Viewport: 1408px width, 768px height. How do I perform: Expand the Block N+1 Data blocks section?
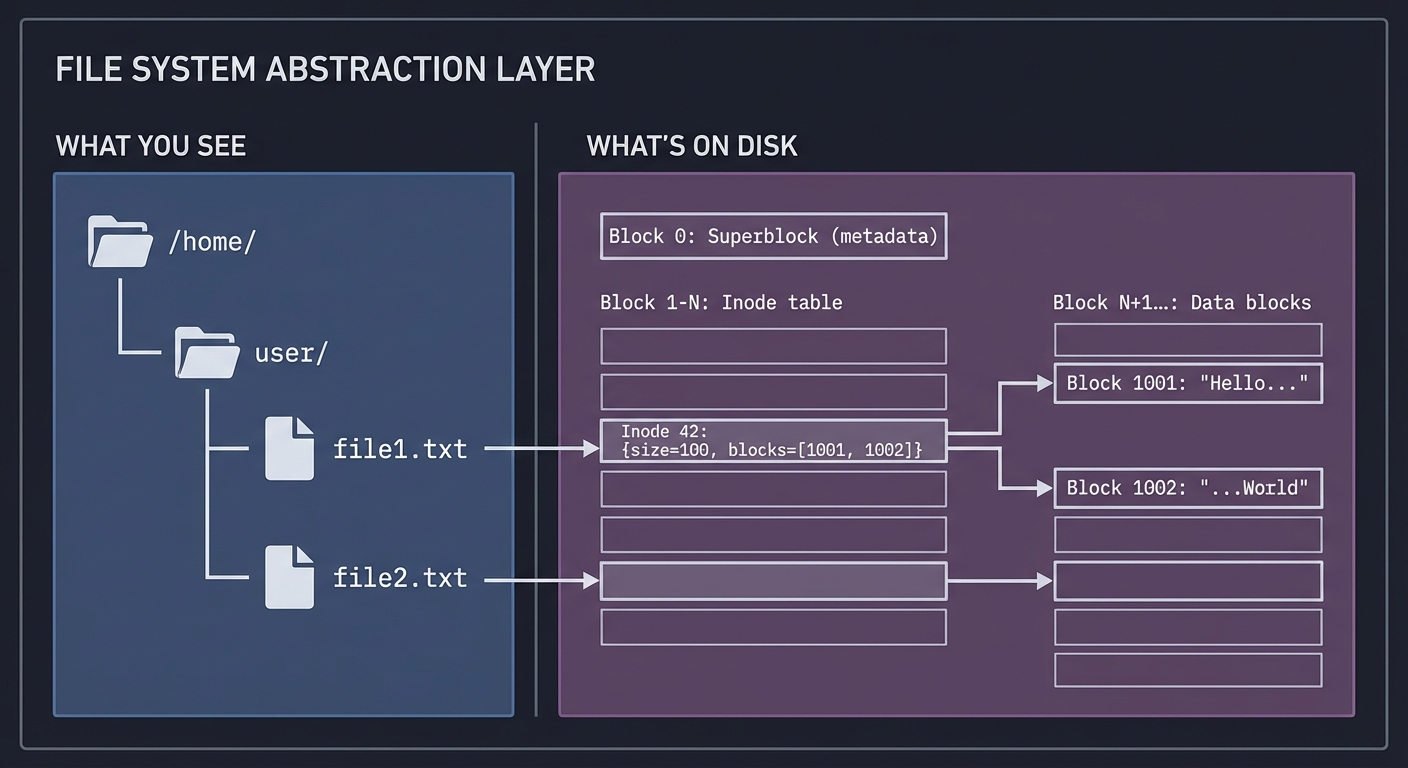(1180, 302)
